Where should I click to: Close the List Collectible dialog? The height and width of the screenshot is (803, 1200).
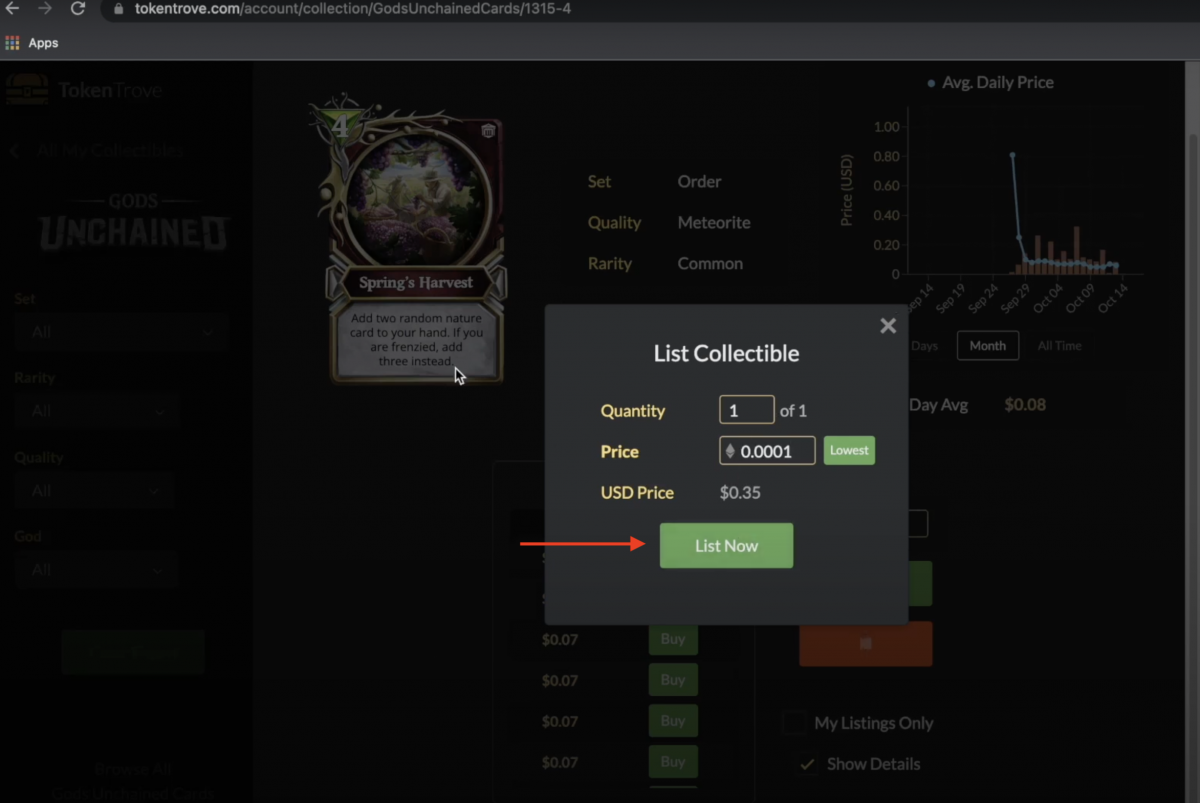coord(887,326)
